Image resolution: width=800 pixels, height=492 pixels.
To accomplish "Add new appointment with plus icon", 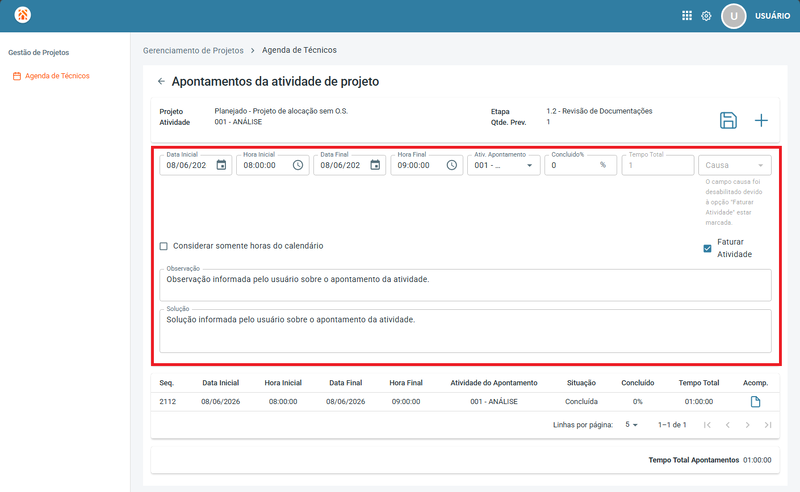I will tap(761, 120).
